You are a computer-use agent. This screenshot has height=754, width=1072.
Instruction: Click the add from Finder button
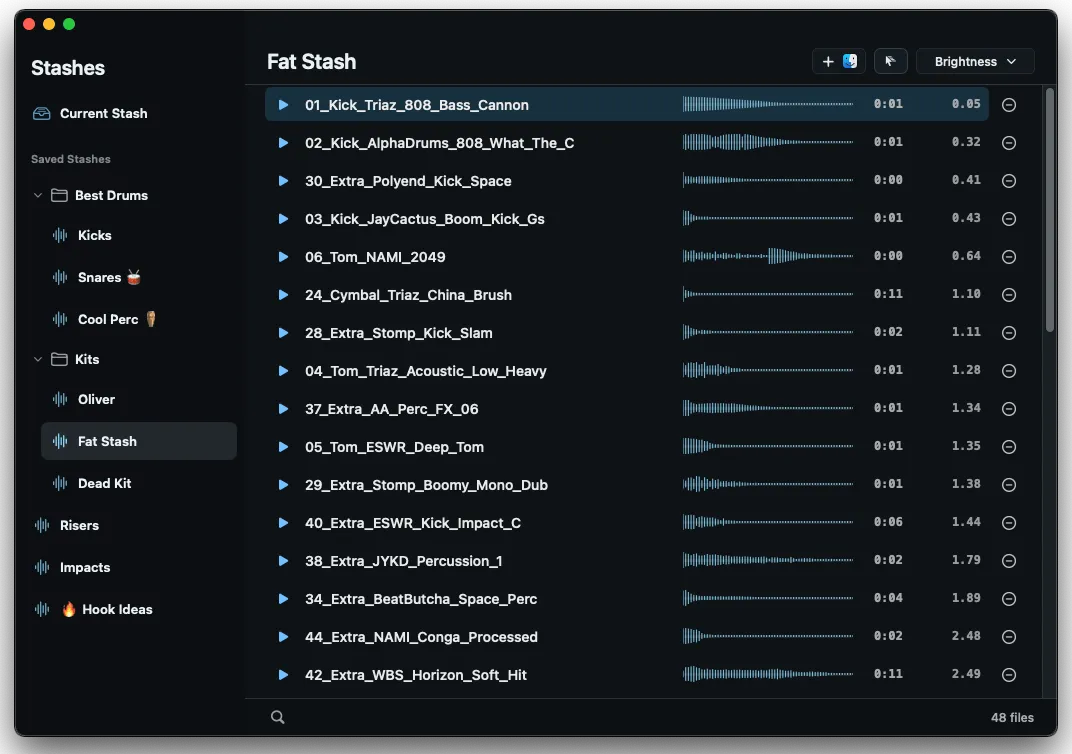click(x=839, y=62)
